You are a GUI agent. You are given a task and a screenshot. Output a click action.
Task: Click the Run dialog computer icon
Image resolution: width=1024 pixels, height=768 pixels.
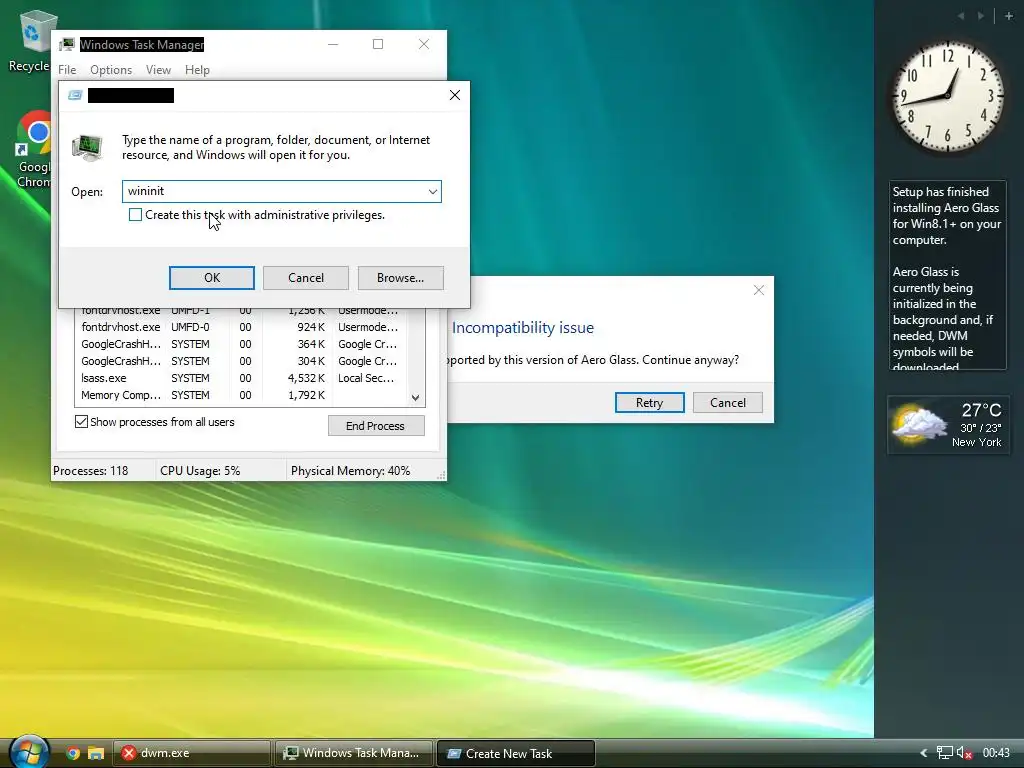[x=88, y=148]
